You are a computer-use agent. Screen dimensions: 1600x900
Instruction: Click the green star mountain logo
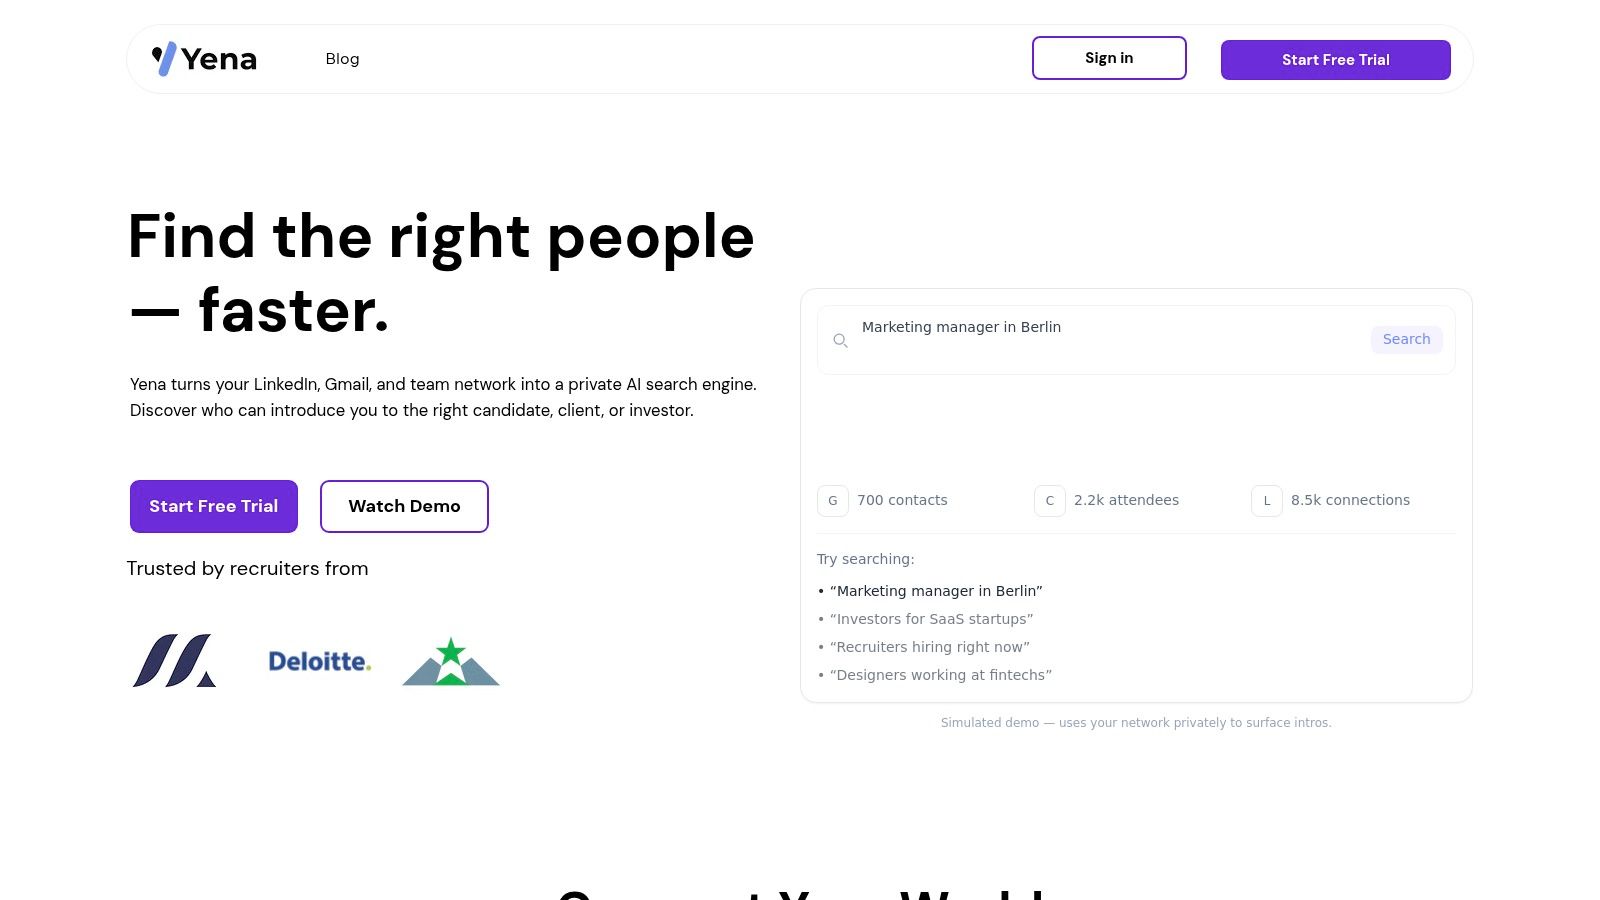[x=451, y=662]
